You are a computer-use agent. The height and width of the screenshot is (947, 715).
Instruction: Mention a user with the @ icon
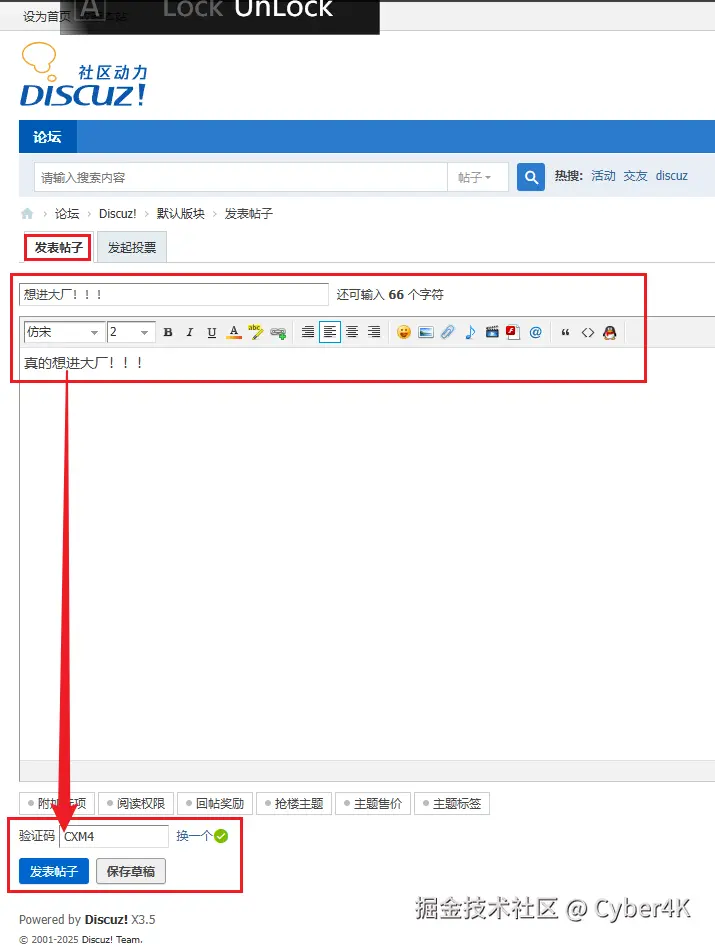pos(536,332)
